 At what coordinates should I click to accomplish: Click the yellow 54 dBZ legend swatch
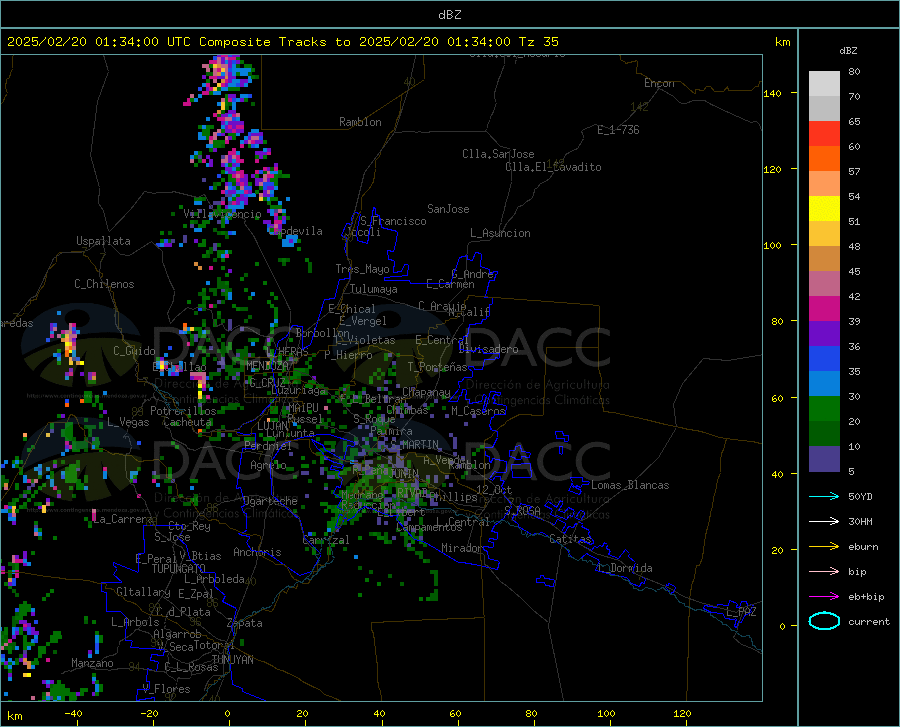(x=824, y=208)
